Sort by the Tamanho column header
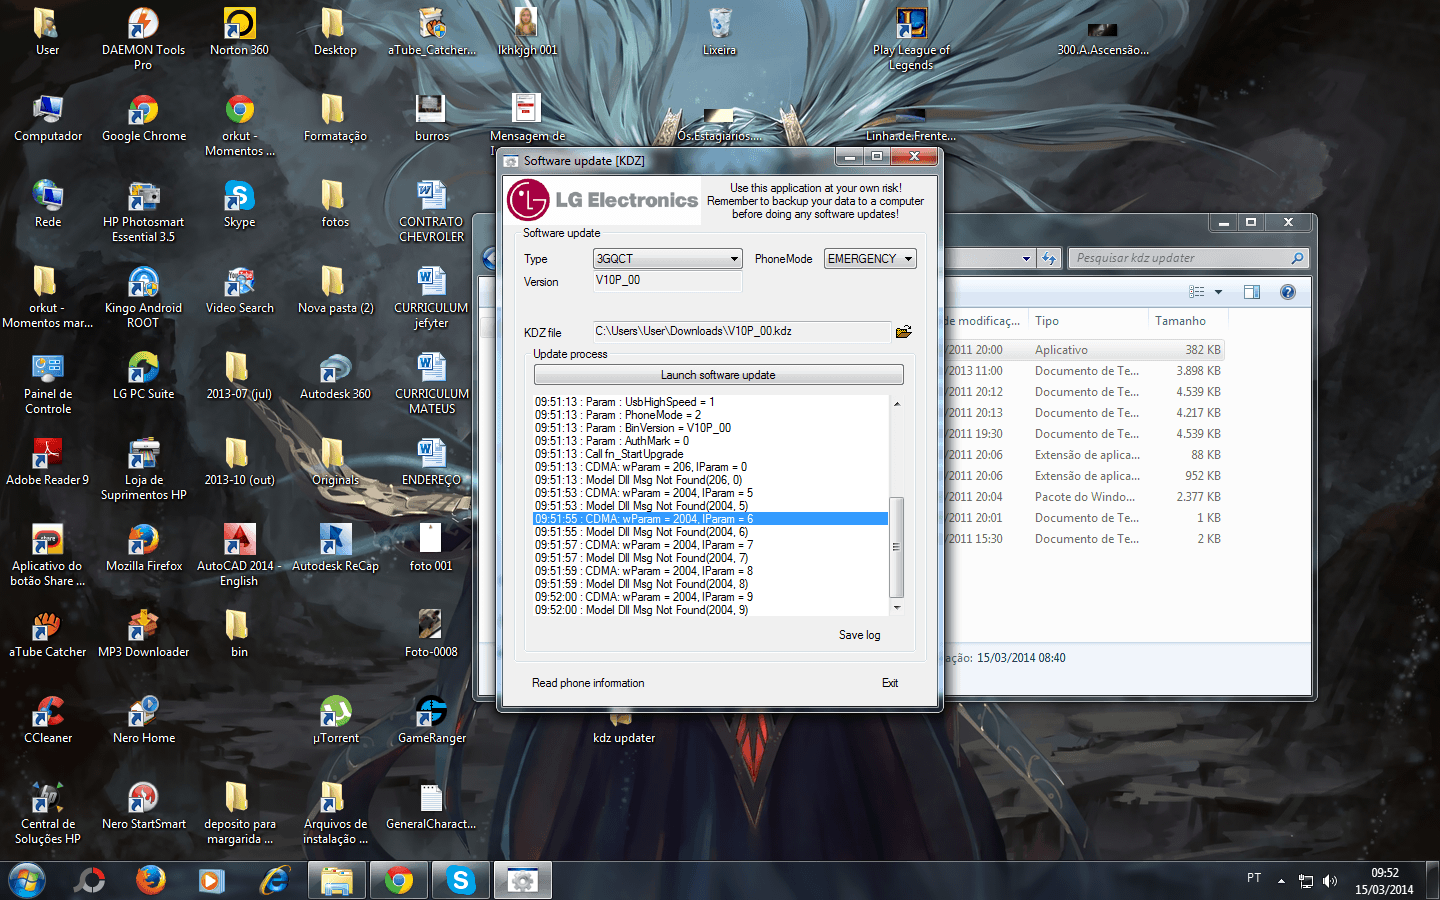Viewport: 1440px width, 900px height. point(1187,321)
